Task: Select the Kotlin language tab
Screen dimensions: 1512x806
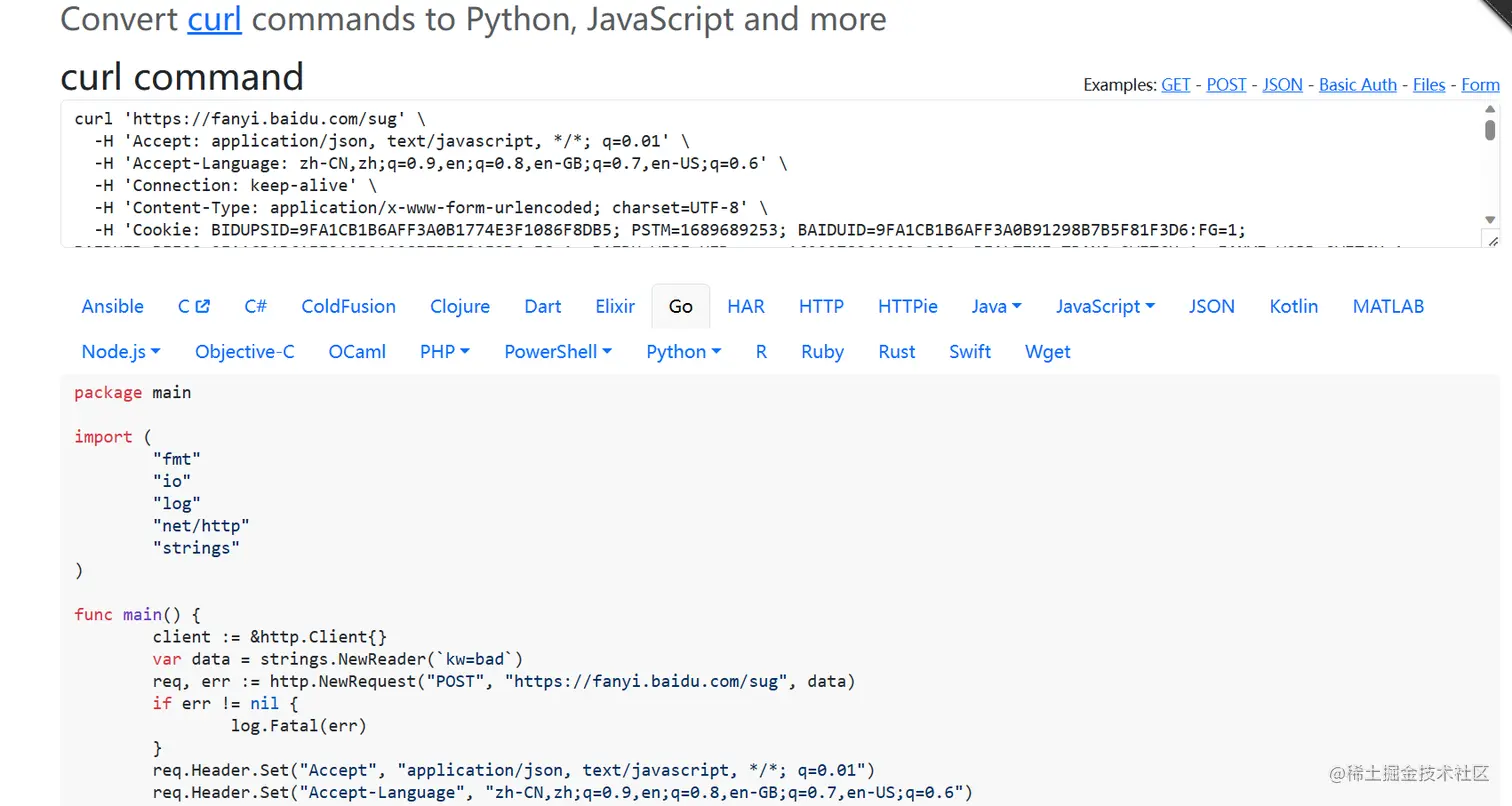Action: point(1293,307)
